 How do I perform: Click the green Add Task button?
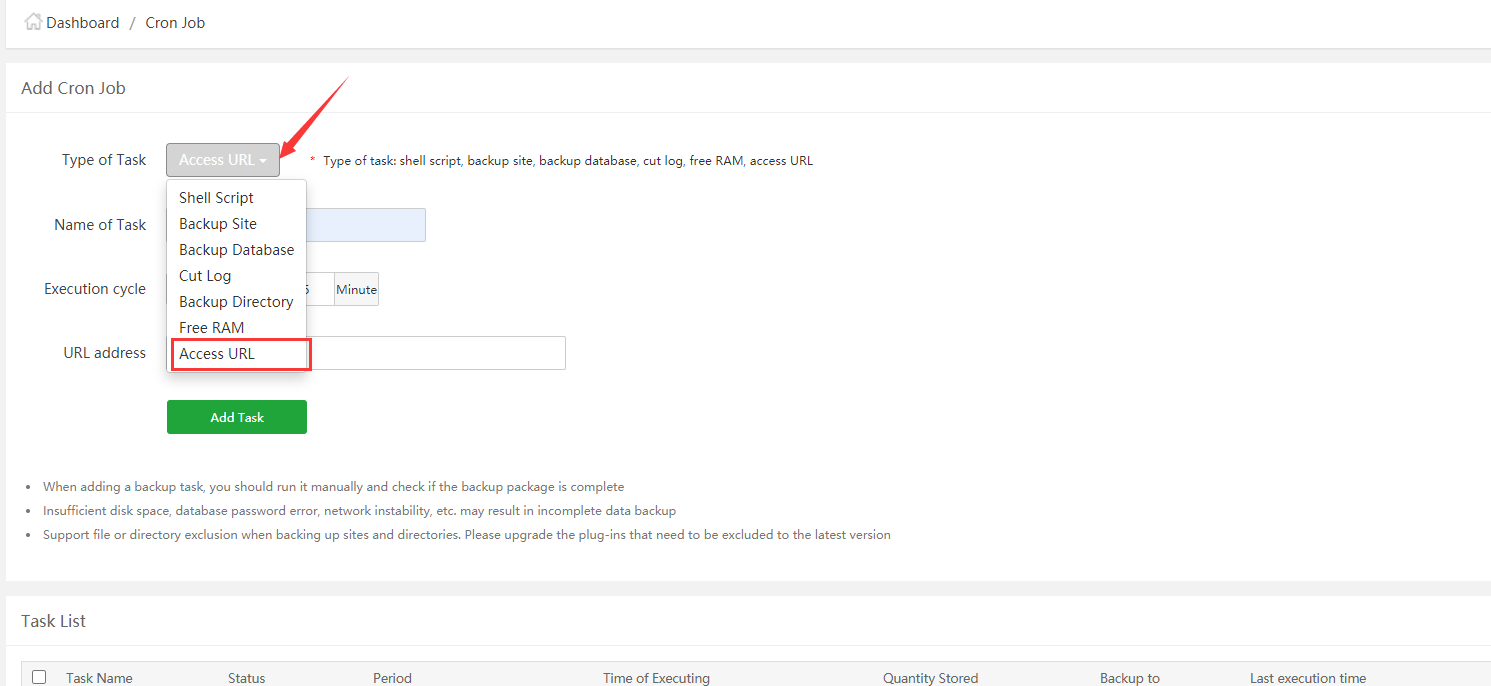pos(237,417)
